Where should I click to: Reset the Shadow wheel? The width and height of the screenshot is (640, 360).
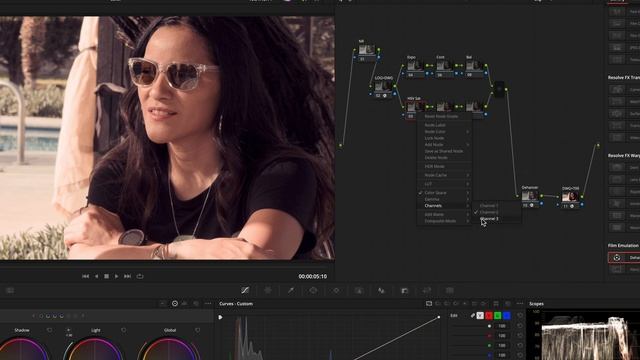tap(49, 330)
